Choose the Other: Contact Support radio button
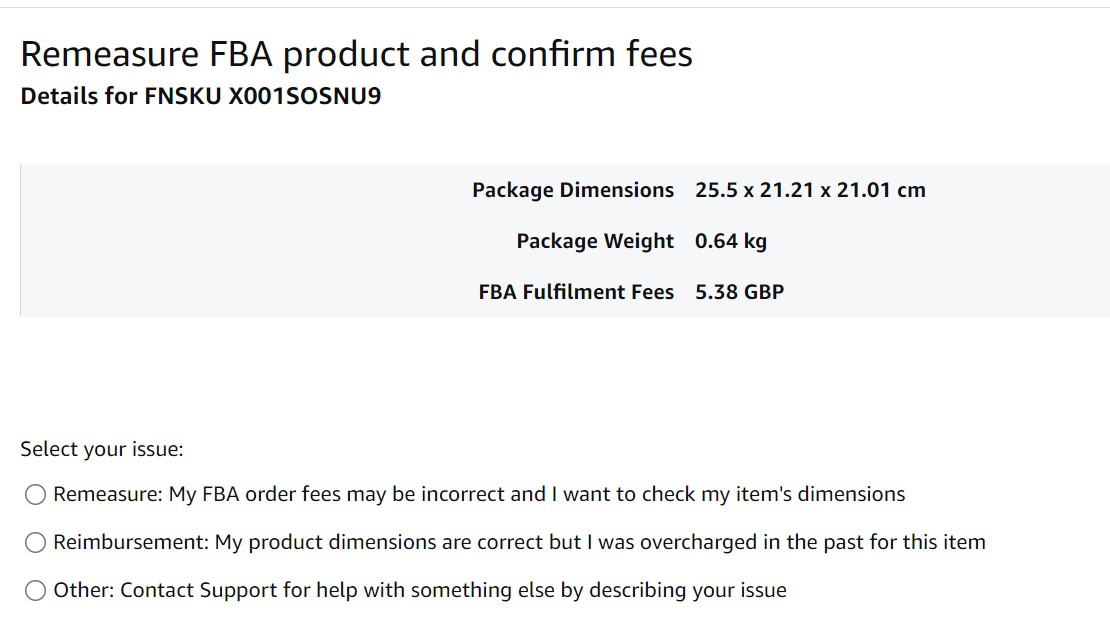This screenshot has height=630, width=1110. tap(36, 590)
